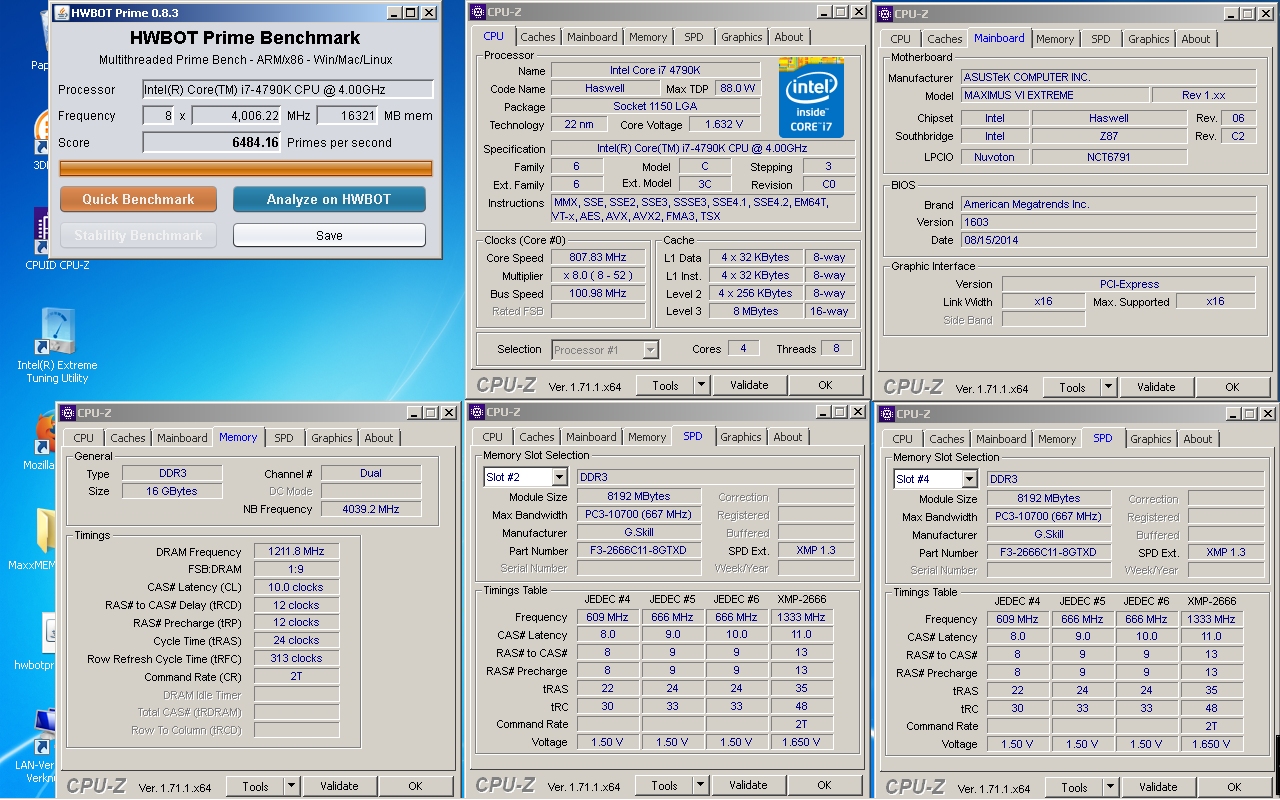The height and width of the screenshot is (800, 1280).
Task: Click Analyze on HWBOT button
Action: (329, 199)
